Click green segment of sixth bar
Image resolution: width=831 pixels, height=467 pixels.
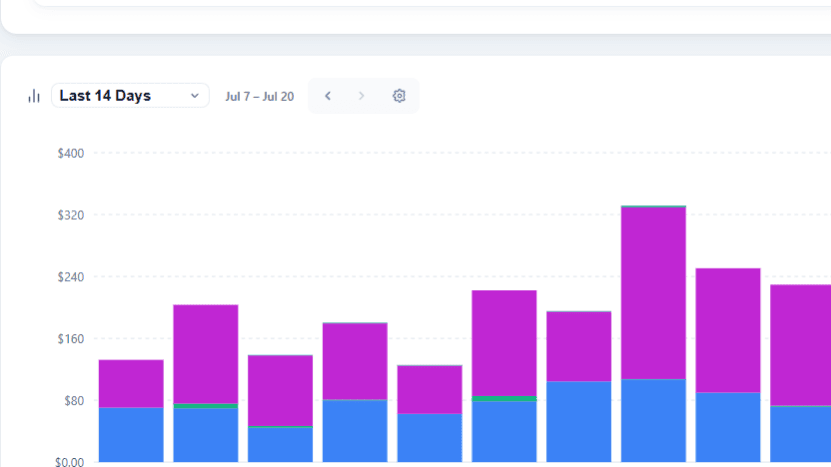coord(504,399)
